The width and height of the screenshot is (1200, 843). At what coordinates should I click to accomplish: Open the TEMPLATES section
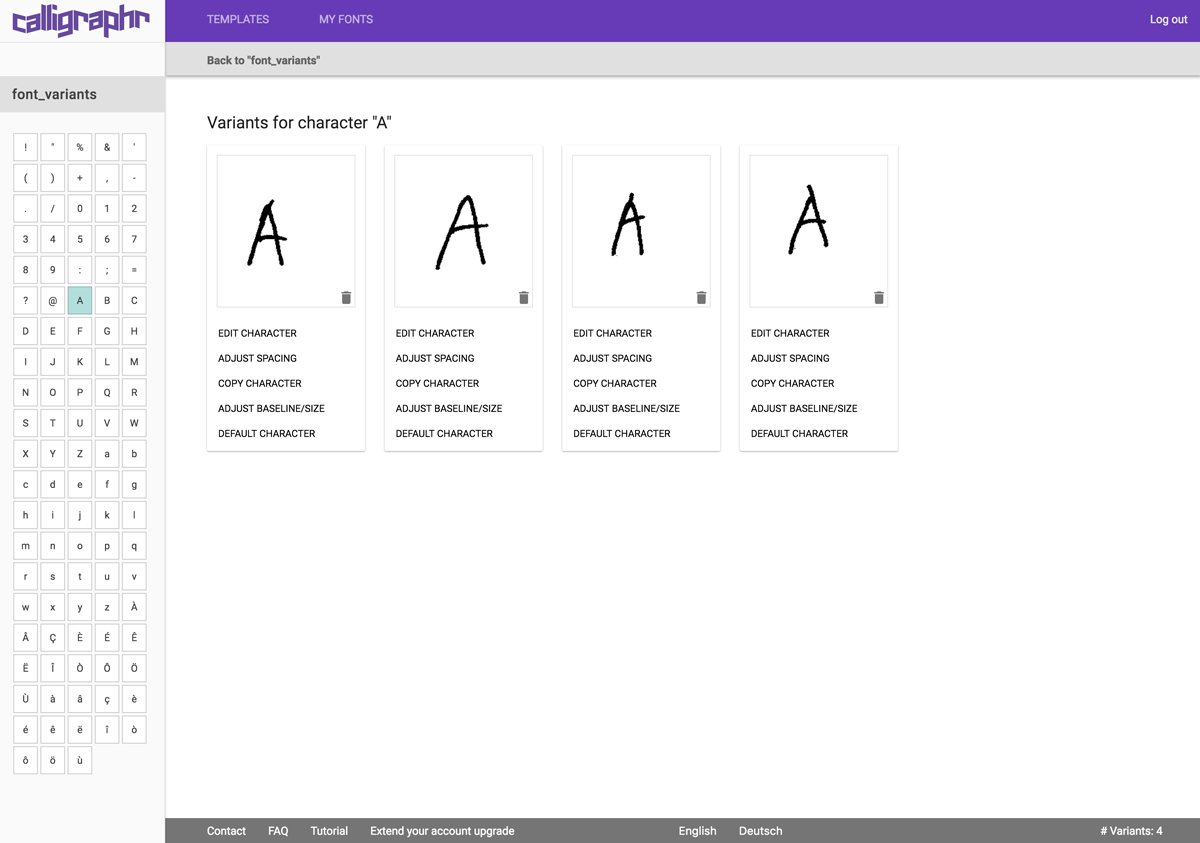pos(238,19)
